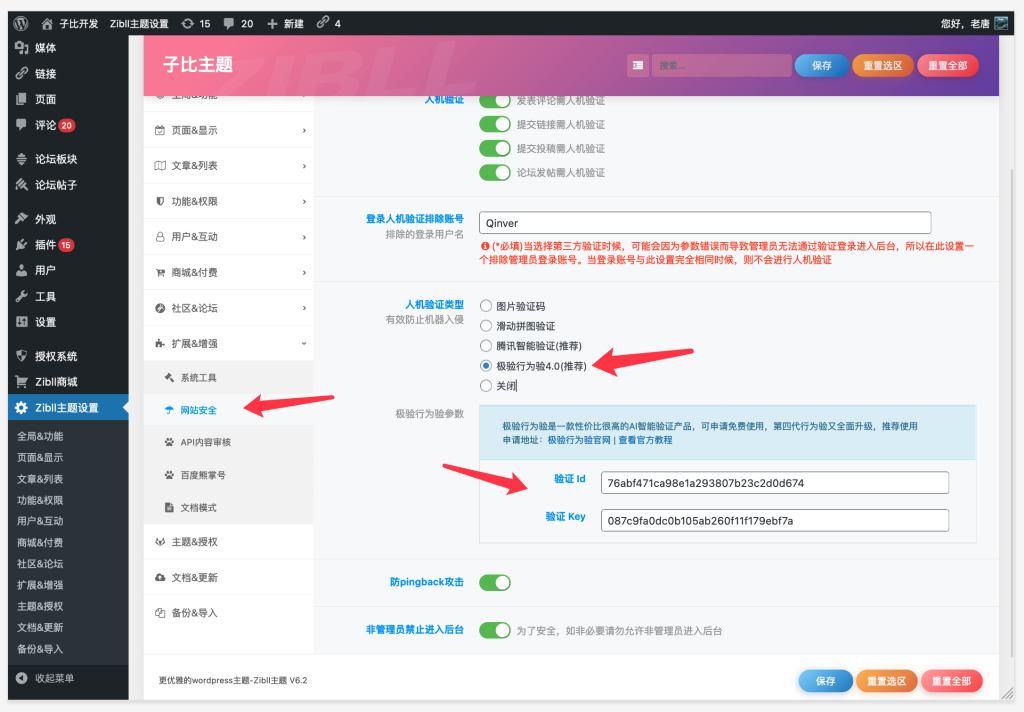This screenshot has height=712, width=1024.
Task: Click the 媒体 media icon
Action: [x=22, y=47]
